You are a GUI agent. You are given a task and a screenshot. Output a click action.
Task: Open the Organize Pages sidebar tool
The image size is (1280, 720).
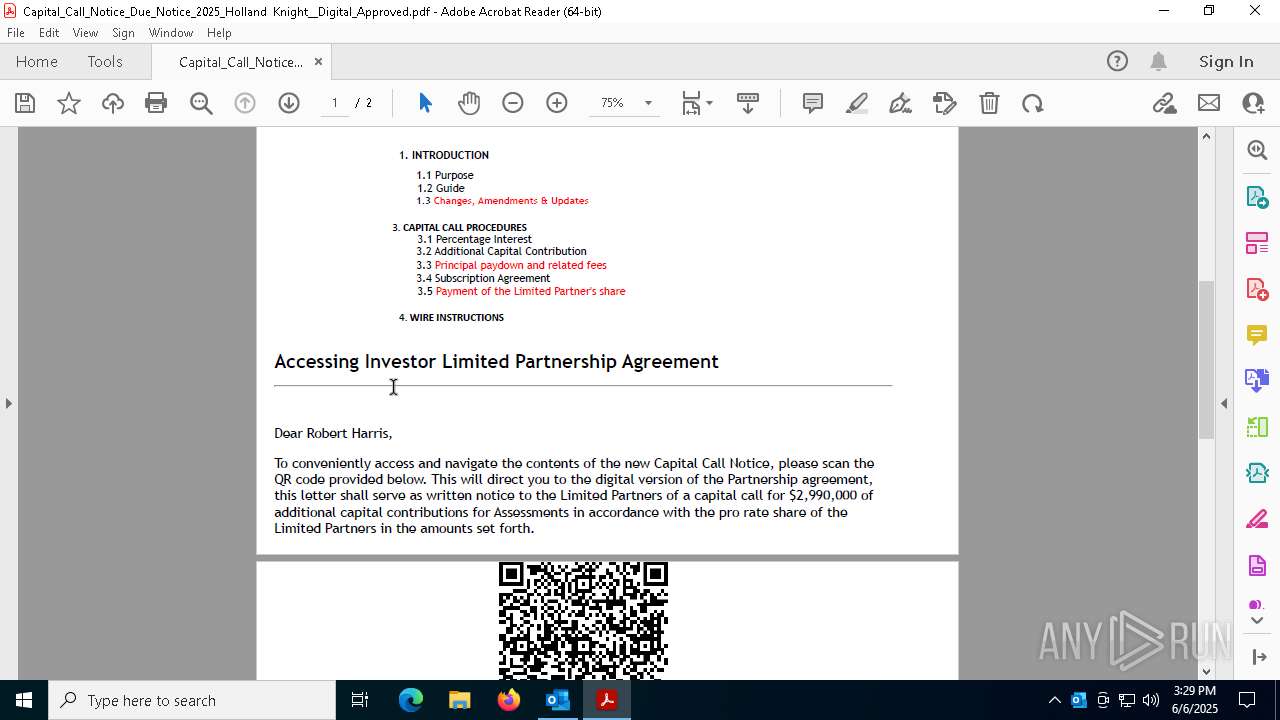click(1257, 243)
